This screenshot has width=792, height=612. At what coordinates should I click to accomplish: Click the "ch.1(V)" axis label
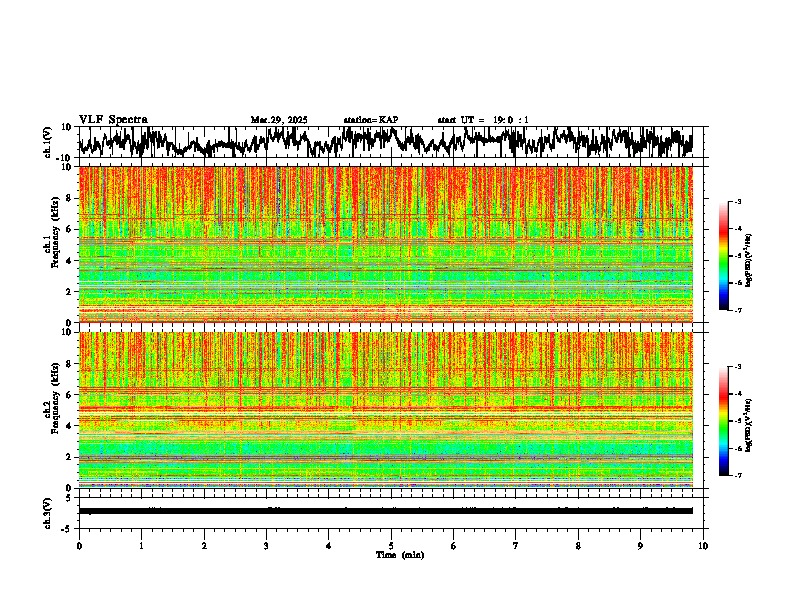click(48, 142)
